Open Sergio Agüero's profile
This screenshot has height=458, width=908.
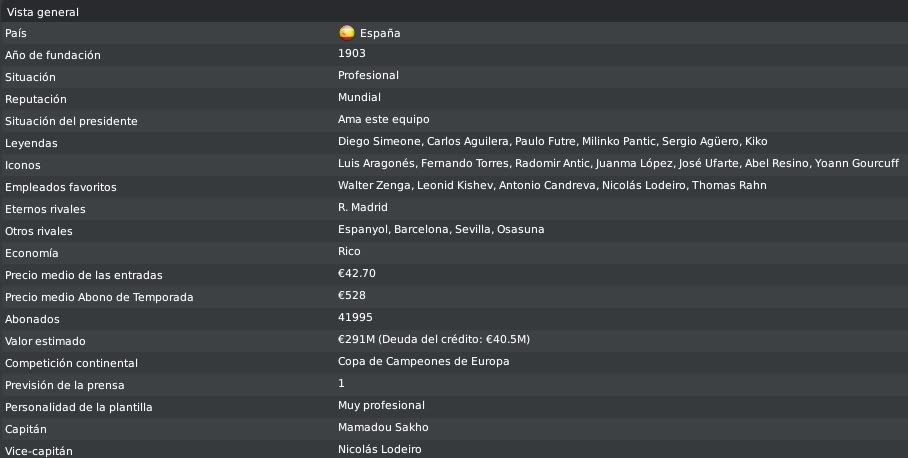700,141
